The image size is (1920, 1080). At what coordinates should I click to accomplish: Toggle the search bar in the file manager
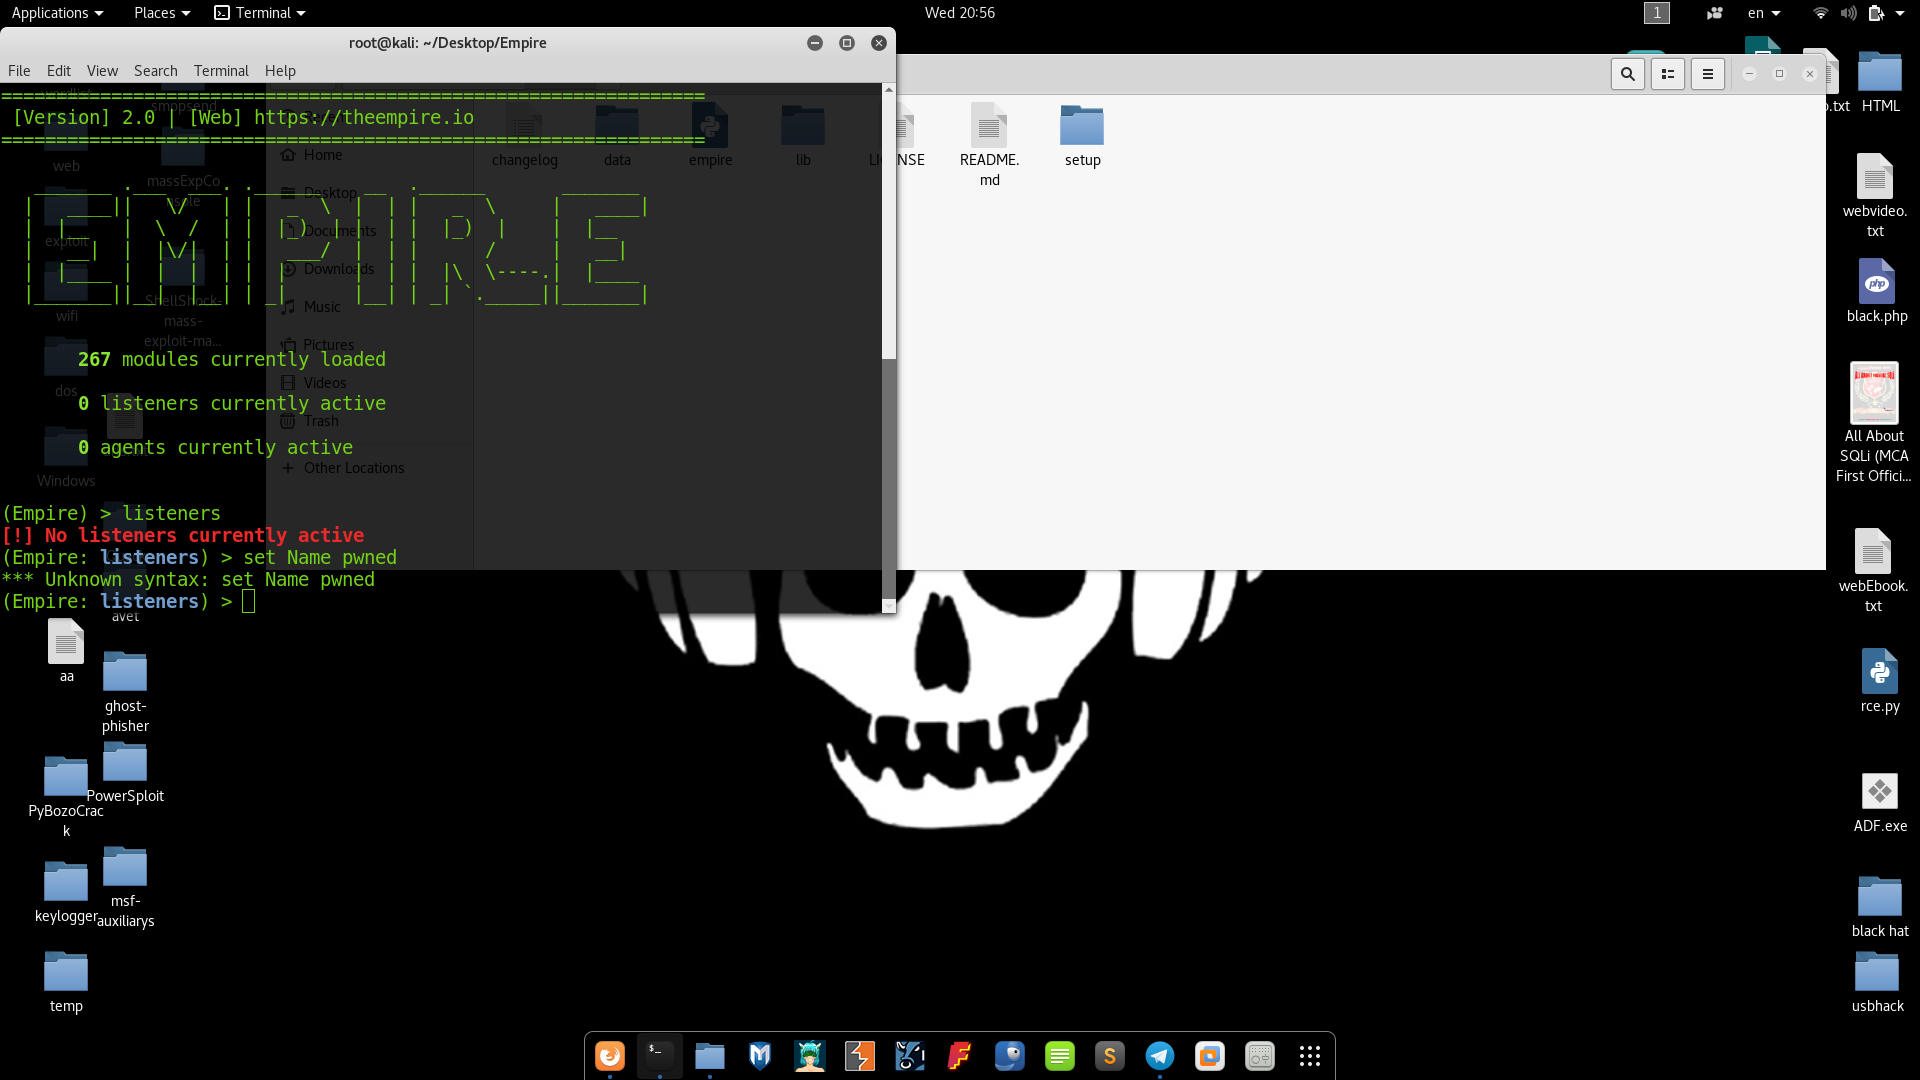(x=1628, y=73)
